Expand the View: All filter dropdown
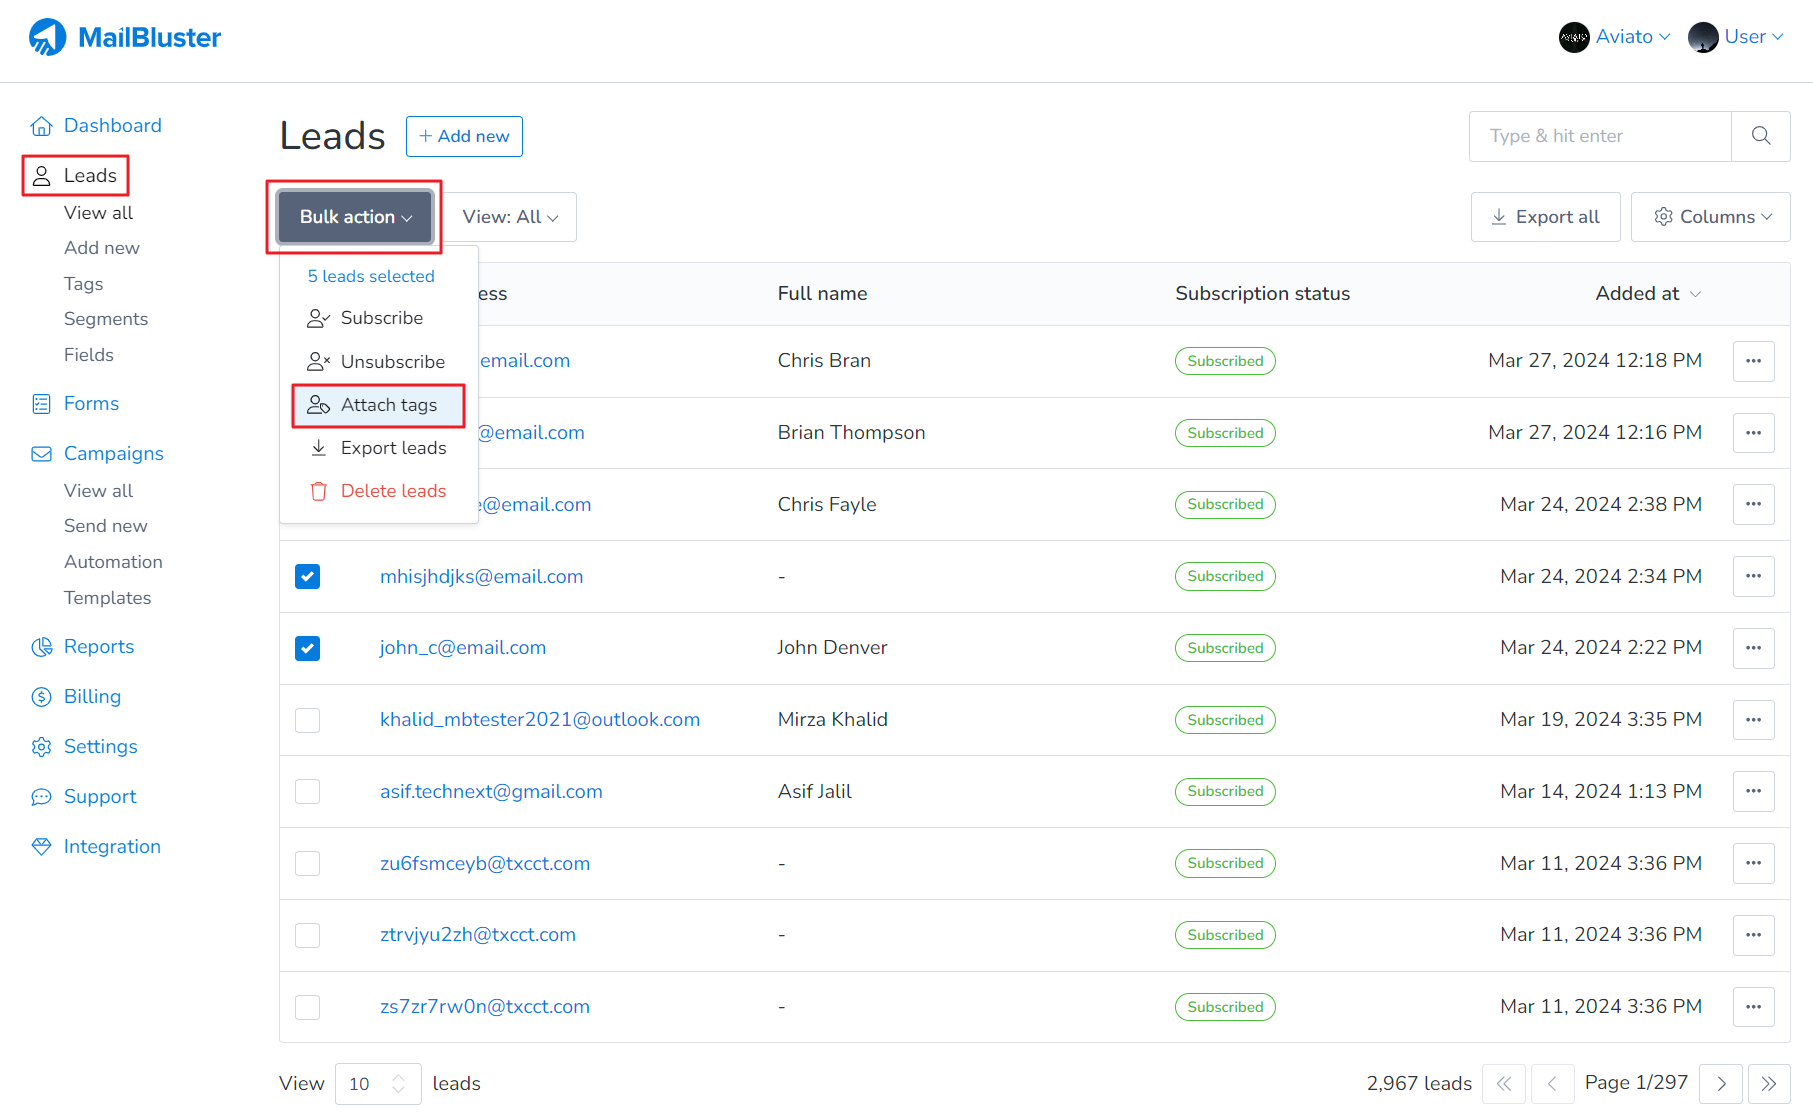Screen dimensions: 1813x1119 coord(510,217)
